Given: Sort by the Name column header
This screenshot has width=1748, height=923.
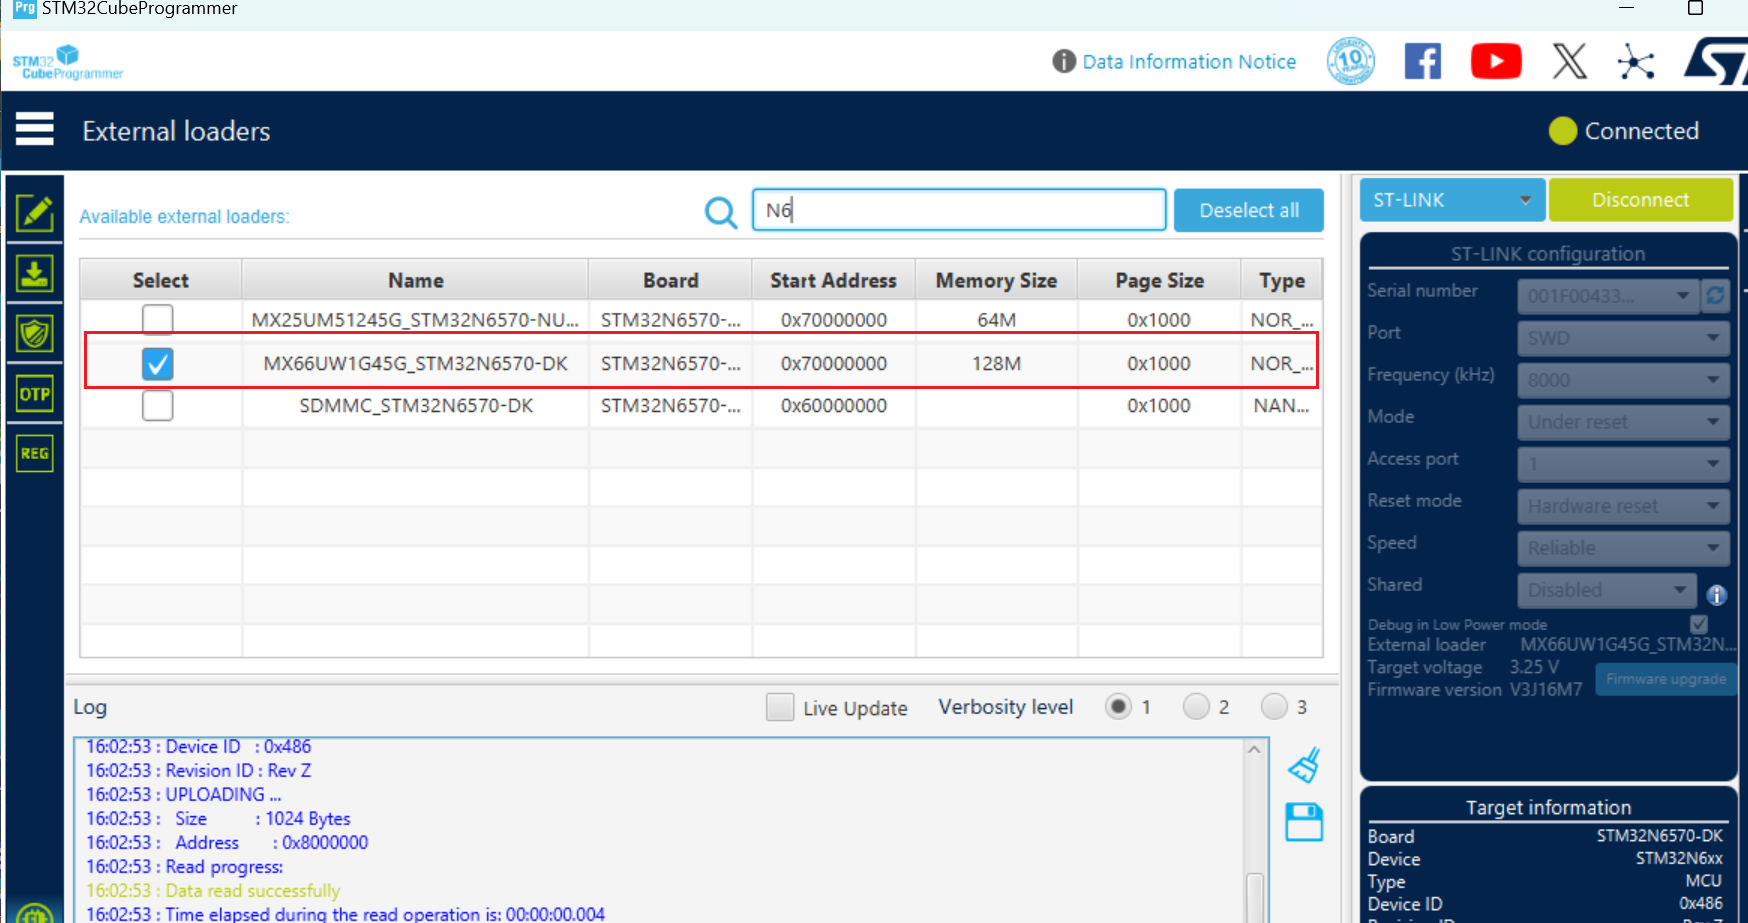Looking at the screenshot, I should pyautogui.click(x=415, y=280).
